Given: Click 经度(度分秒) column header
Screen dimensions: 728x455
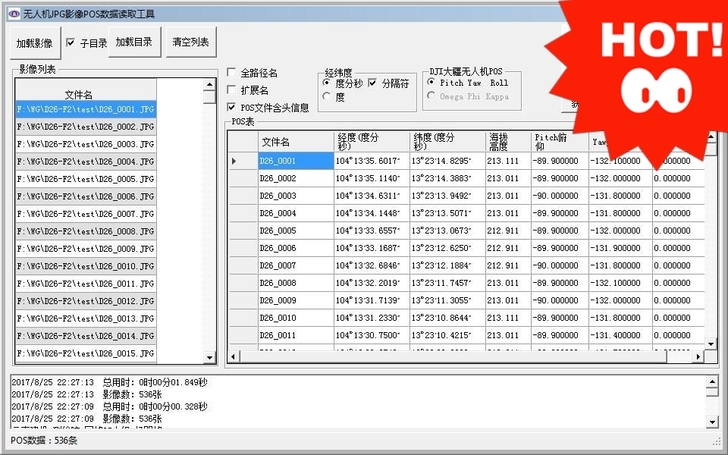Looking at the screenshot, I should (x=371, y=142).
